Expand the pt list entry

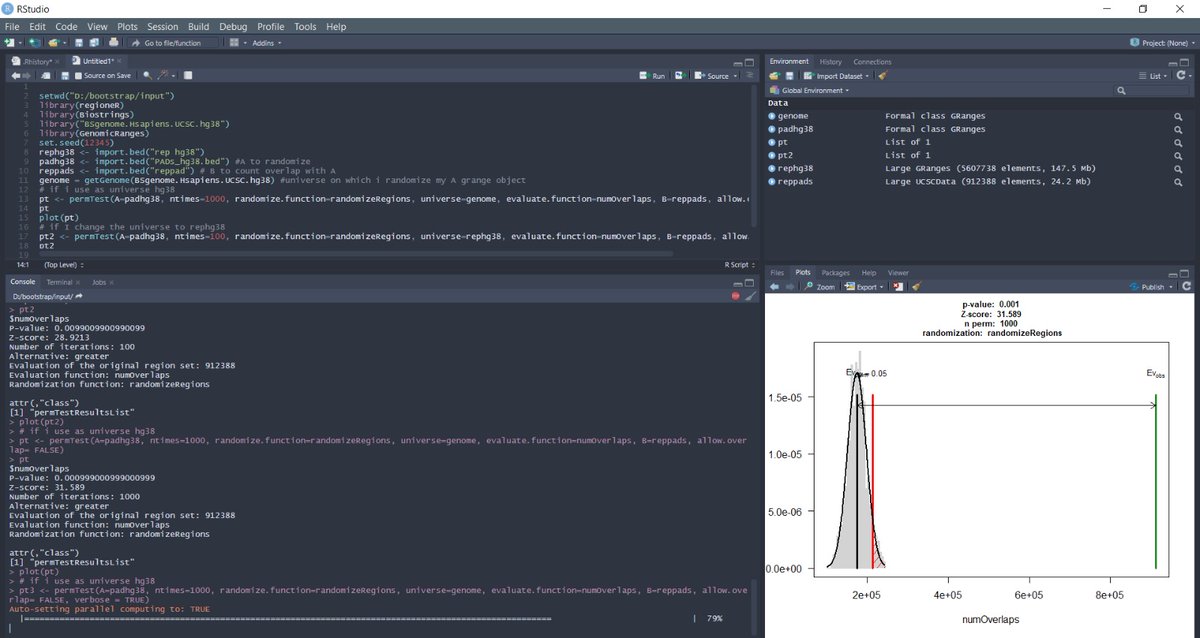[x=772, y=142]
